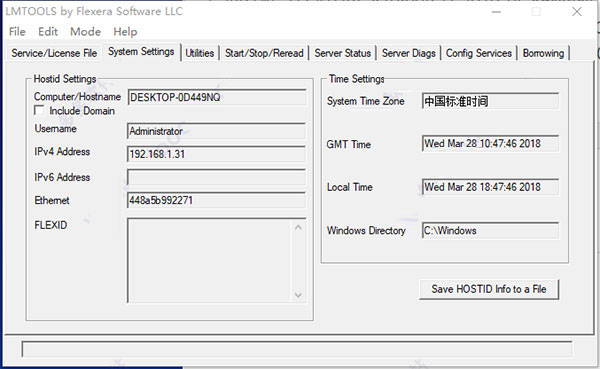600x369 pixels.
Task: Click the System Time Zone field
Action: click(x=490, y=101)
